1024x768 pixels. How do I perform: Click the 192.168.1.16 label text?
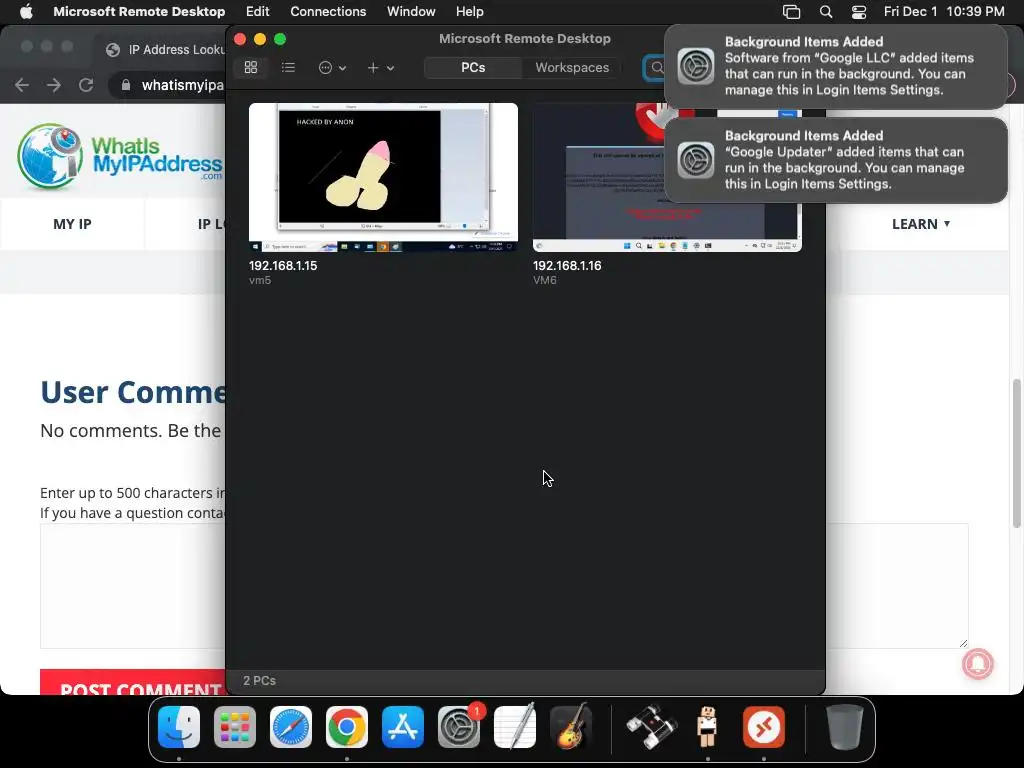[567, 266]
